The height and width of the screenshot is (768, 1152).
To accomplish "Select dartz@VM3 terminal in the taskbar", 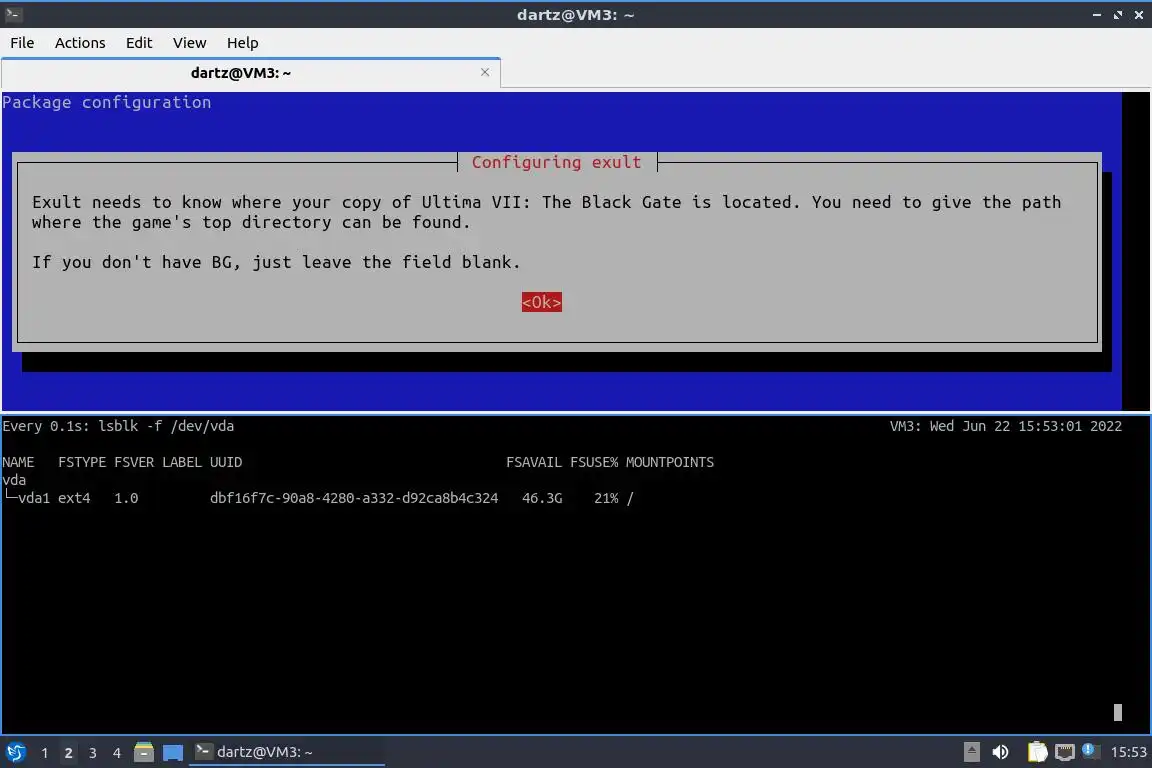I will coord(287,752).
